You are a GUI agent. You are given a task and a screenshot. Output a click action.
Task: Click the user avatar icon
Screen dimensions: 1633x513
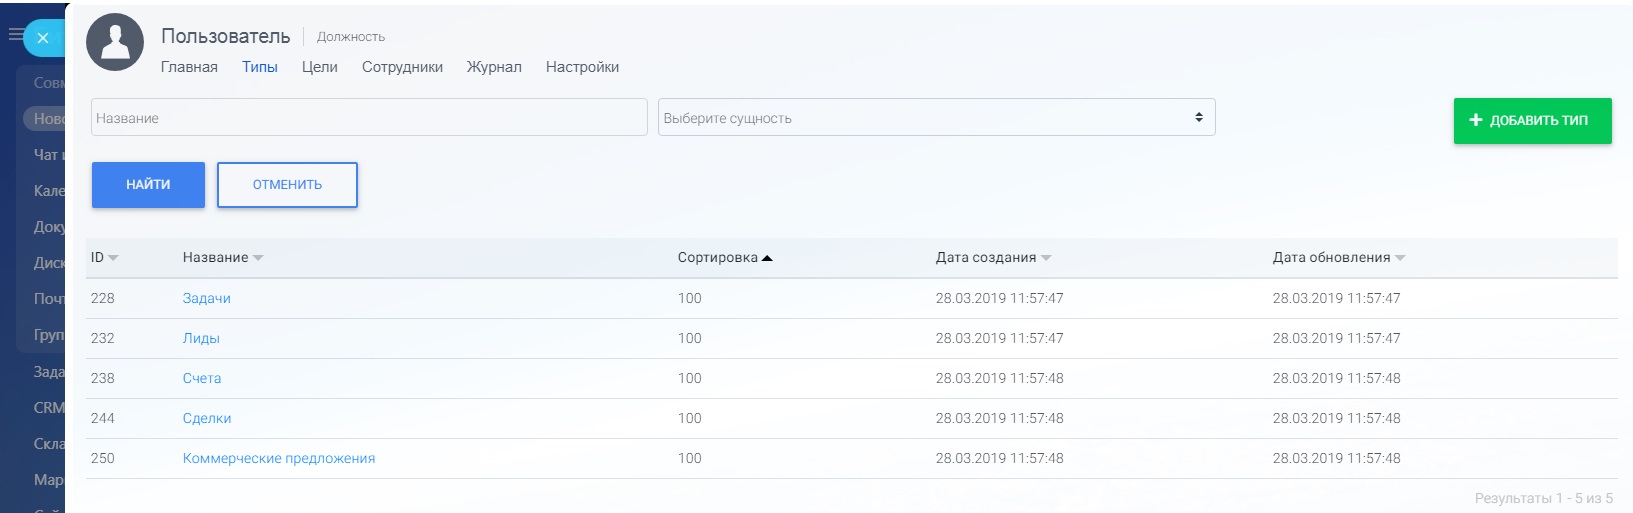[115, 43]
